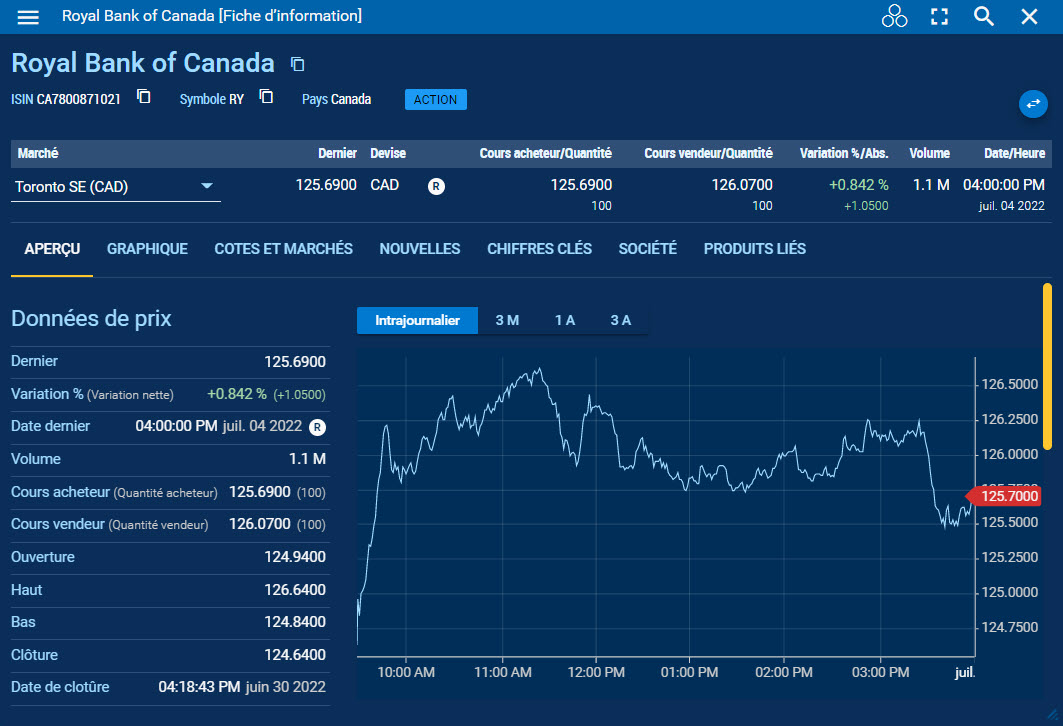Open the hamburger menu
Screen dimensions: 1063x726
tap(28, 17)
